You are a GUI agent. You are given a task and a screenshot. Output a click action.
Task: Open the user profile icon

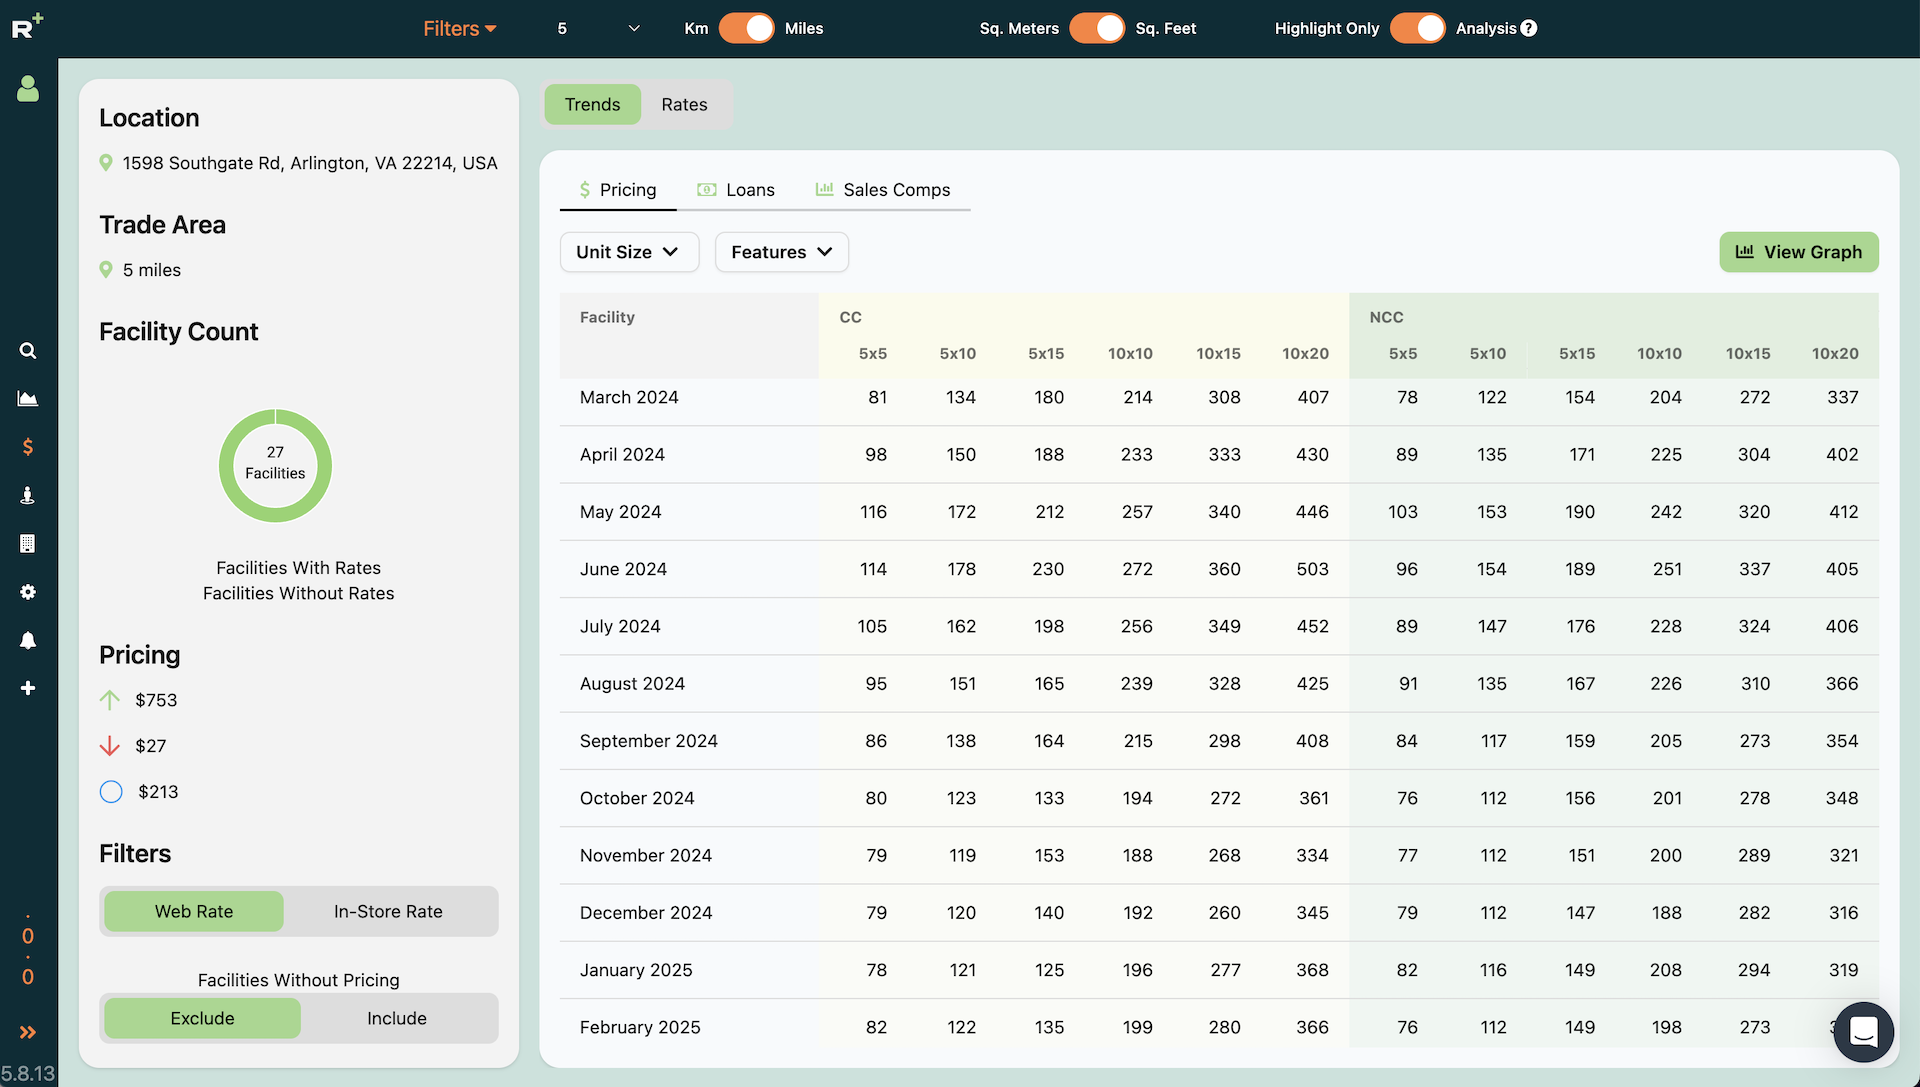[x=28, y=89]
